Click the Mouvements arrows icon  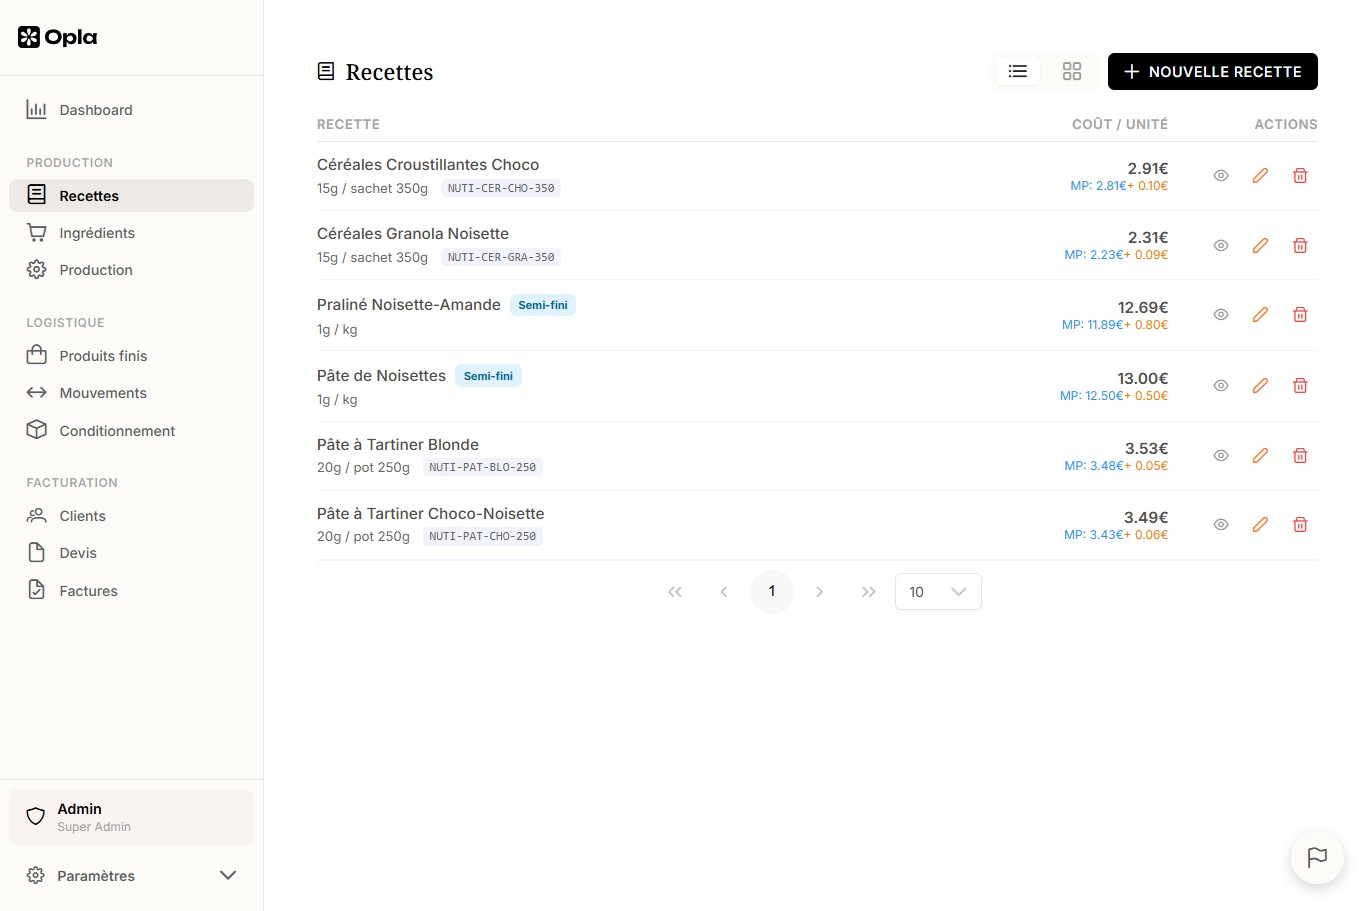coord(36,392)
